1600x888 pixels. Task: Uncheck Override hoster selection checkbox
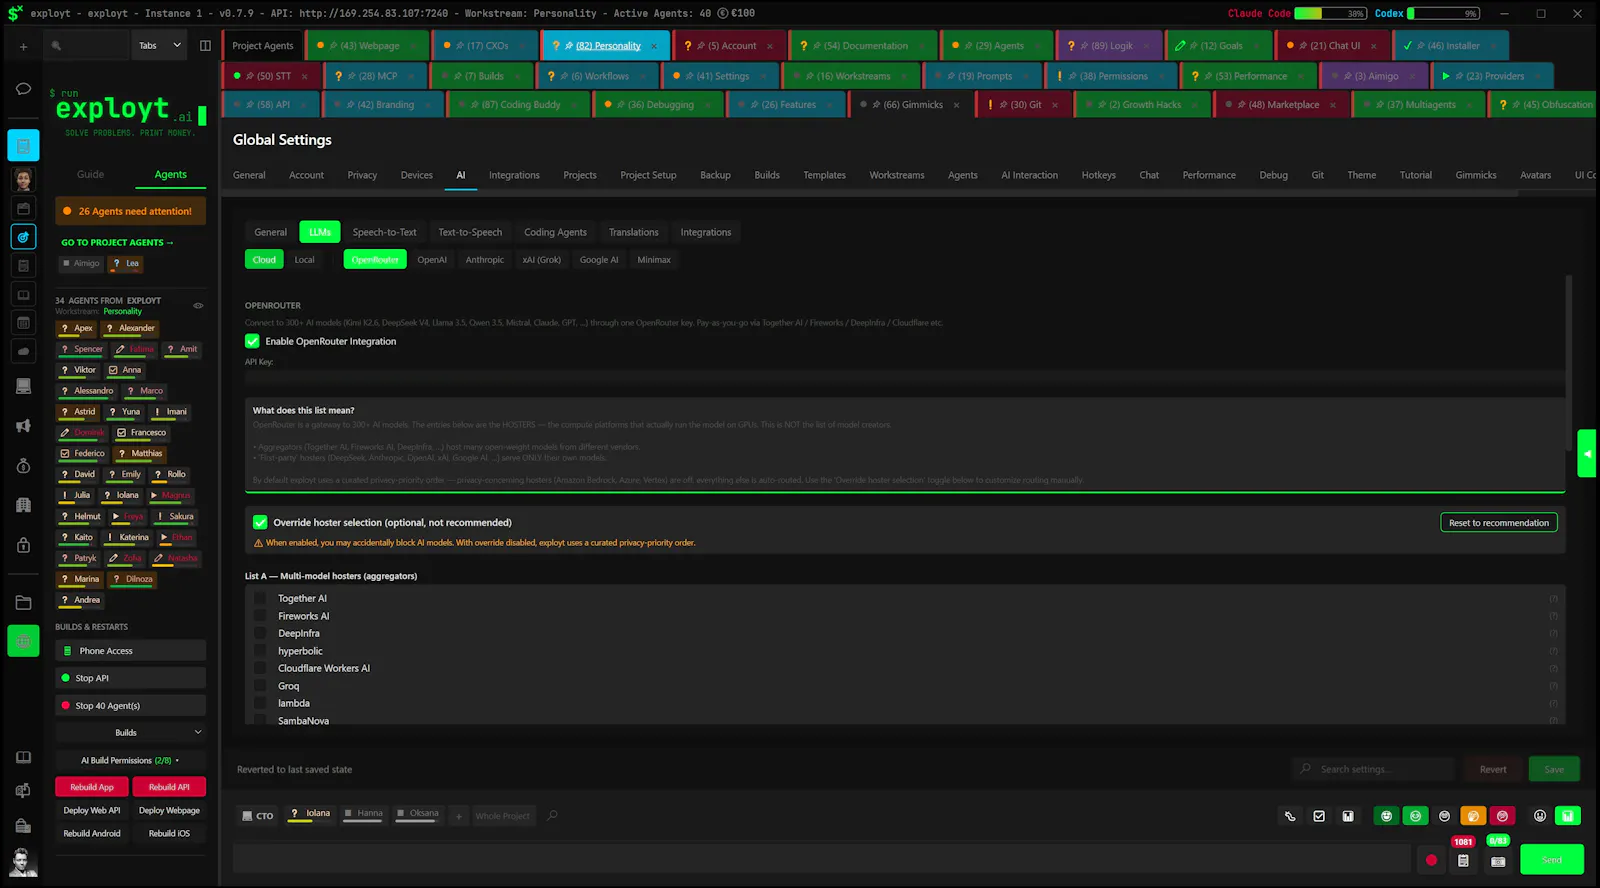pyautogui.click(x=260, y=522)
